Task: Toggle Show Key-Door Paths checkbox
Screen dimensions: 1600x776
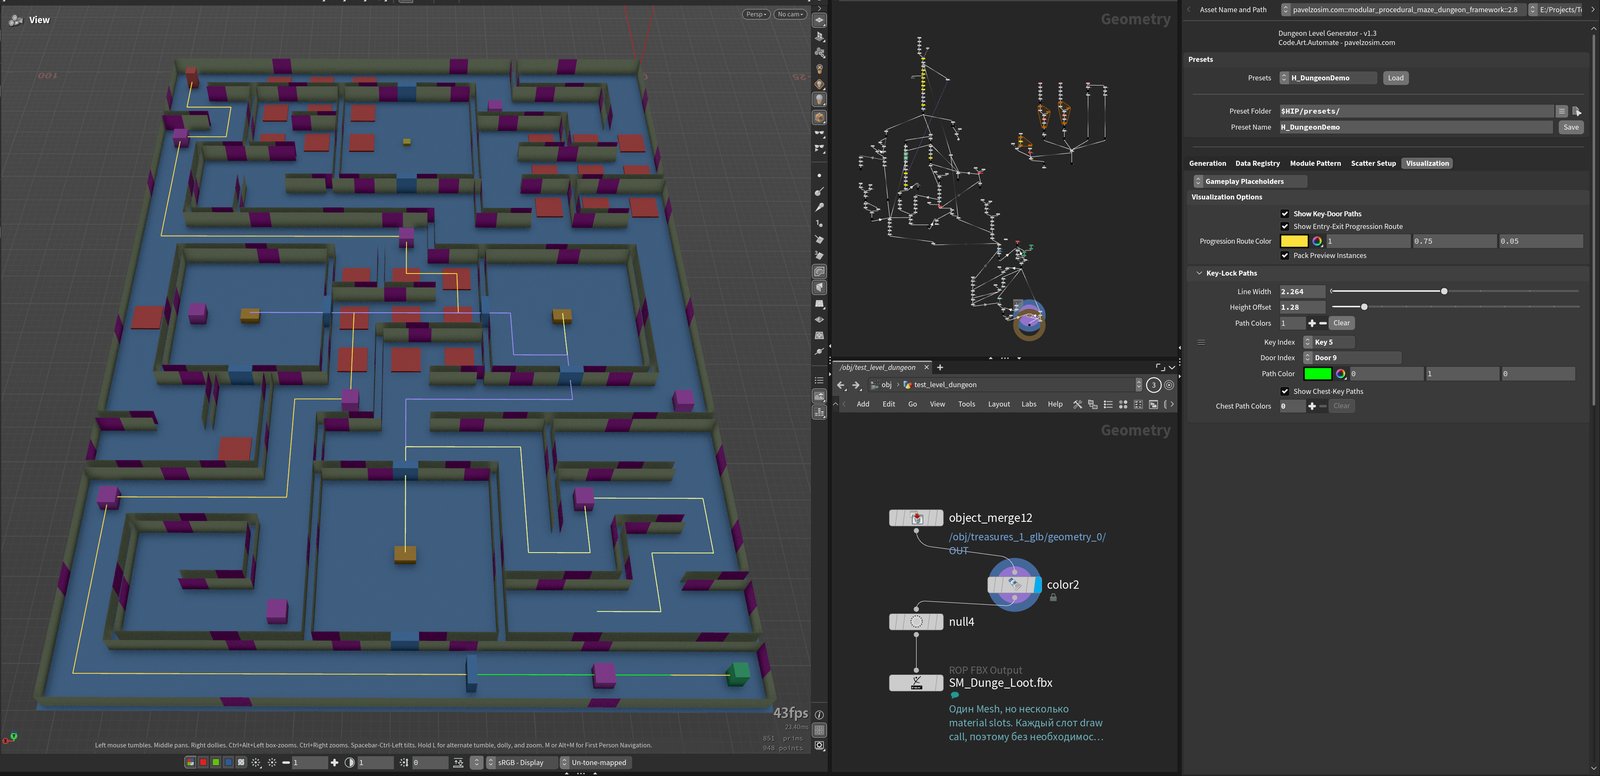Action: click(1285, 213)
